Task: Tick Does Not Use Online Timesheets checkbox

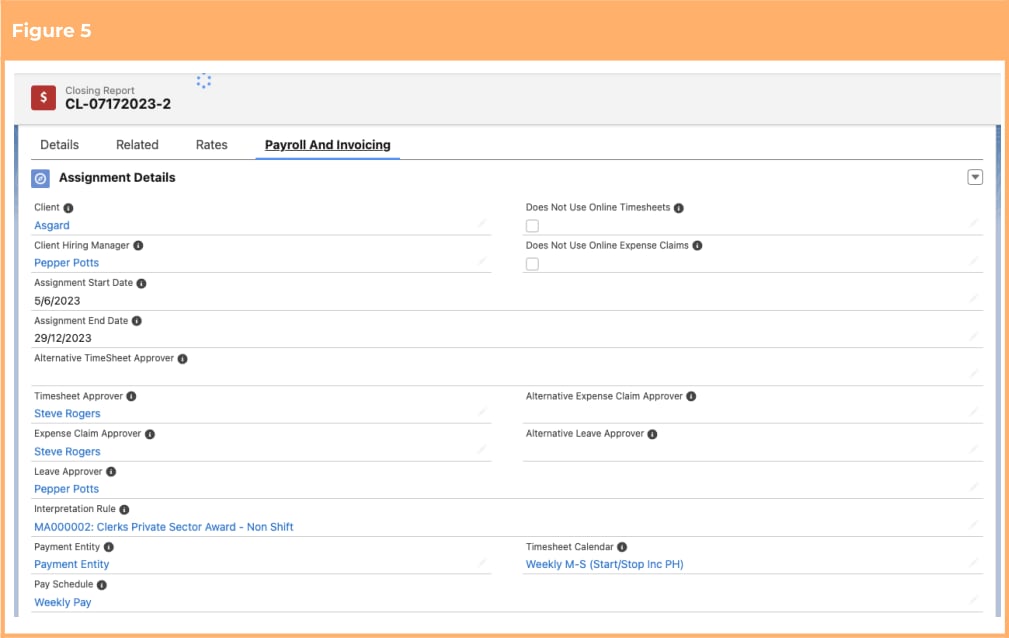Action: pyautogui.click(x=532, y=226)
